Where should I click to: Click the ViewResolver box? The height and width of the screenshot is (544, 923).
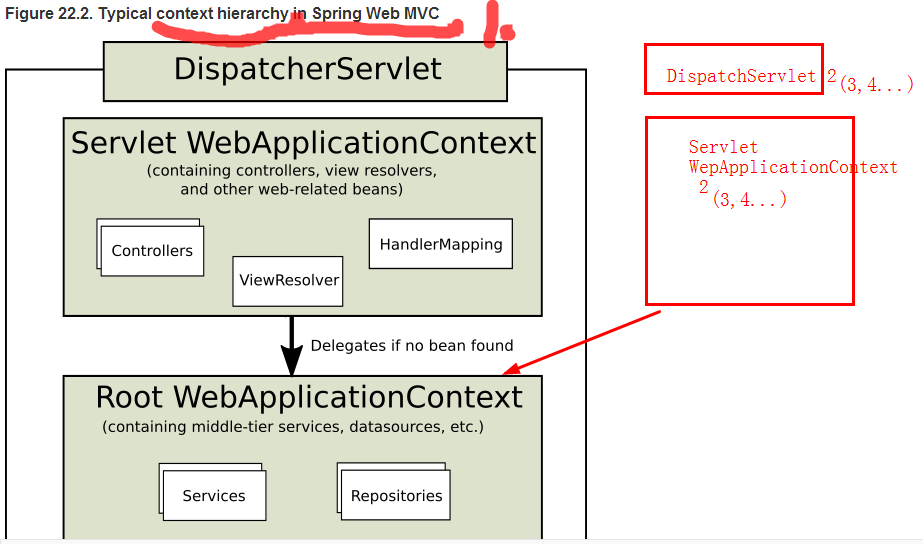[288, 281]
